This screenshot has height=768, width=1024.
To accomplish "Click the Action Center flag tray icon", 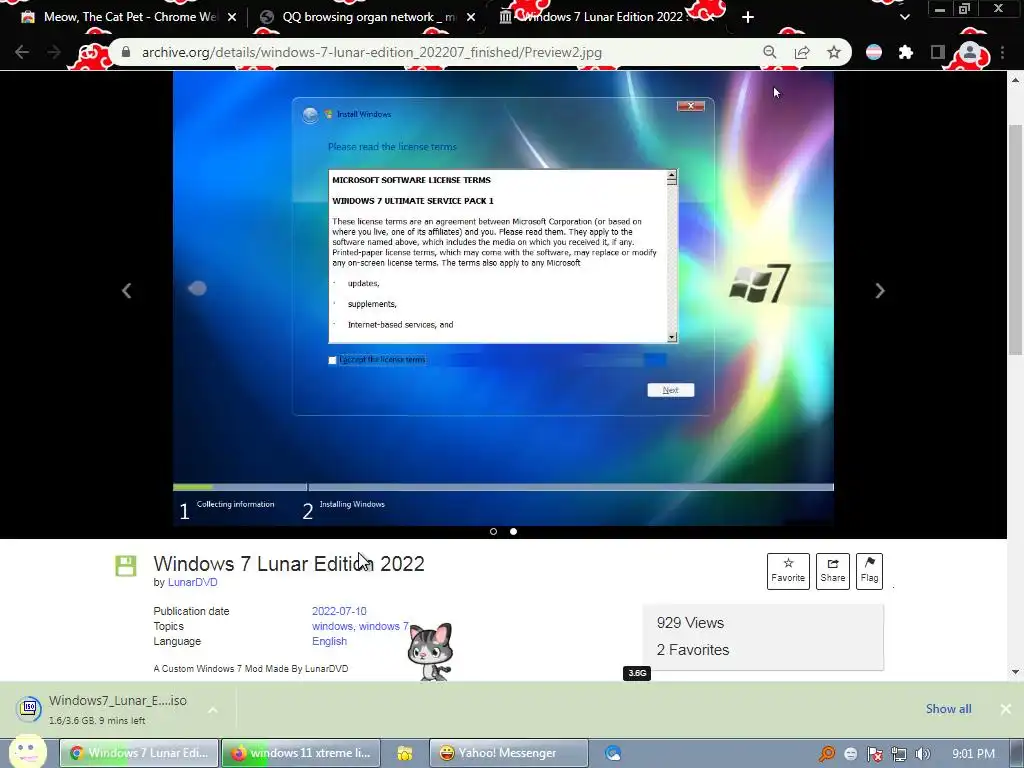I will click(874, 754).
